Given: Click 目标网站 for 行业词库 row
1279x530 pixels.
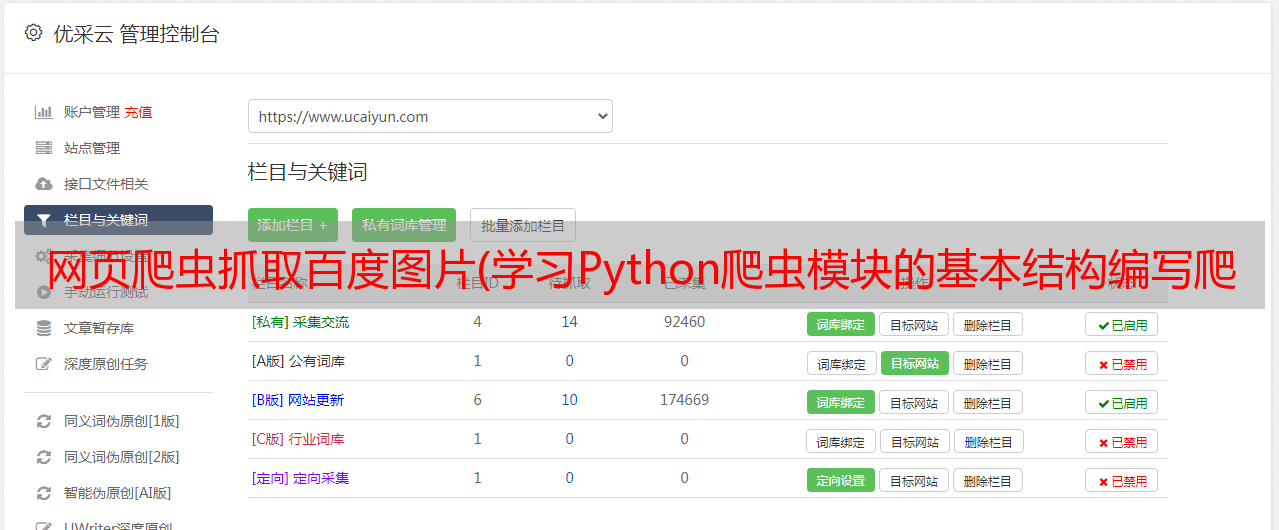Looking at the screenshot, I should 914,441.
